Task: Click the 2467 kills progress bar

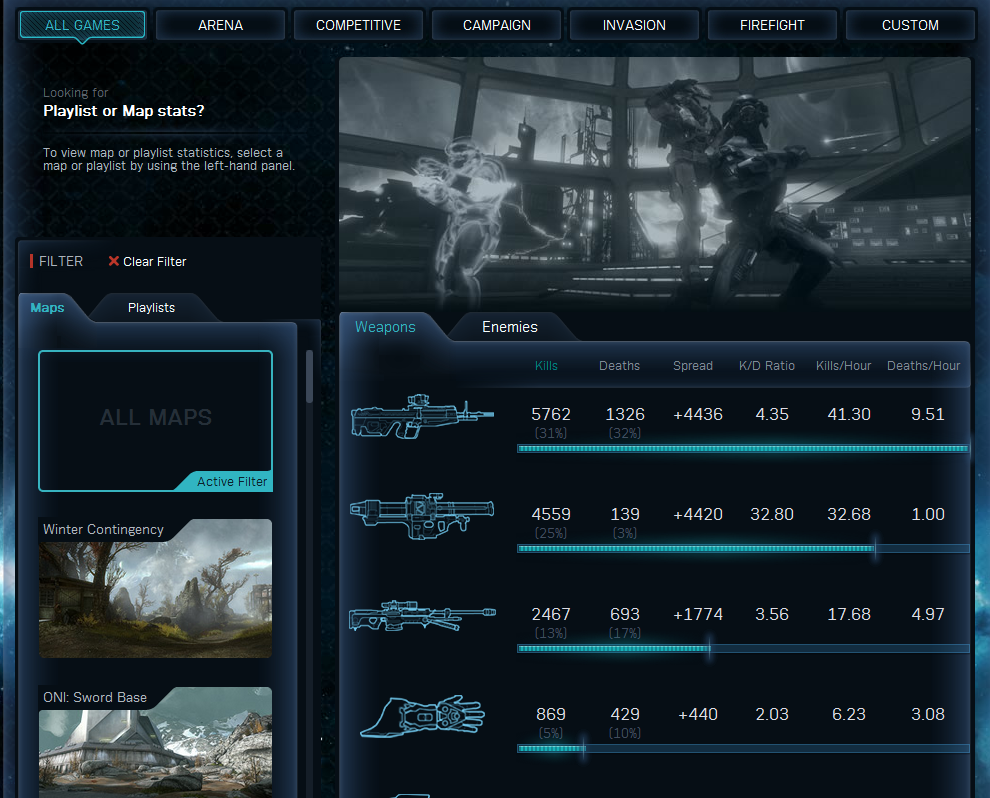Action: coord(743,648)
